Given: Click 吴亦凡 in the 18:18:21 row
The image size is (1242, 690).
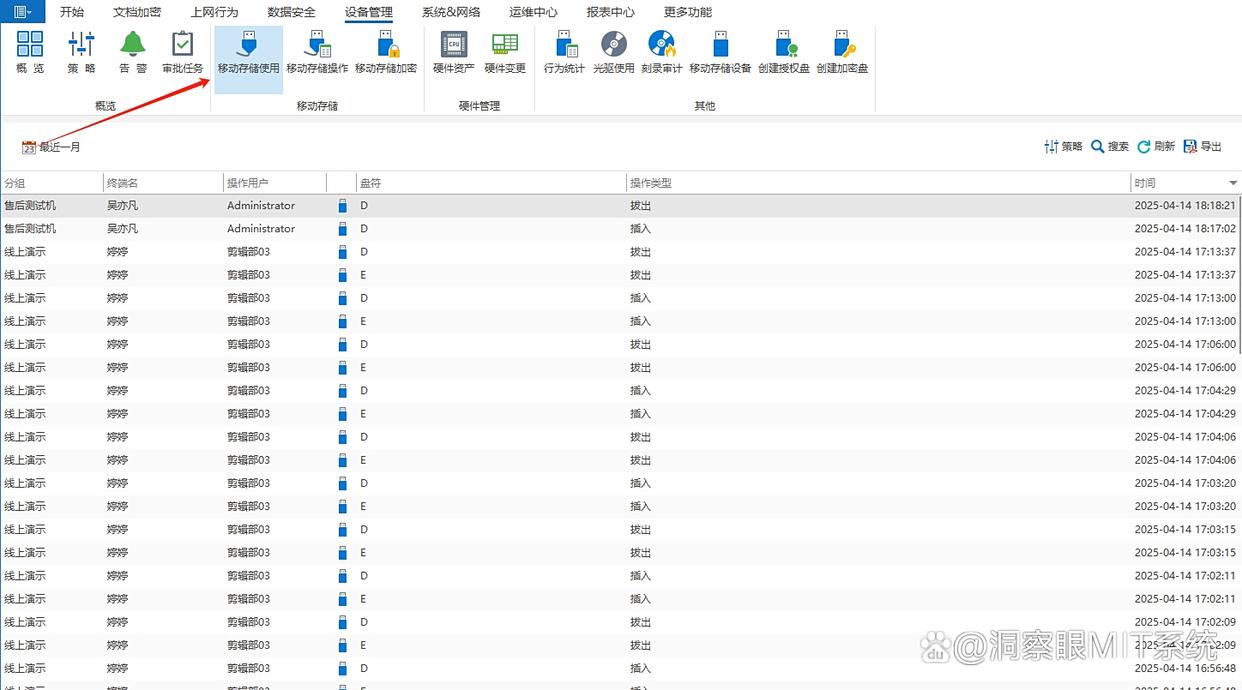Looking at the screenshot, I should [x=122, y=205].
